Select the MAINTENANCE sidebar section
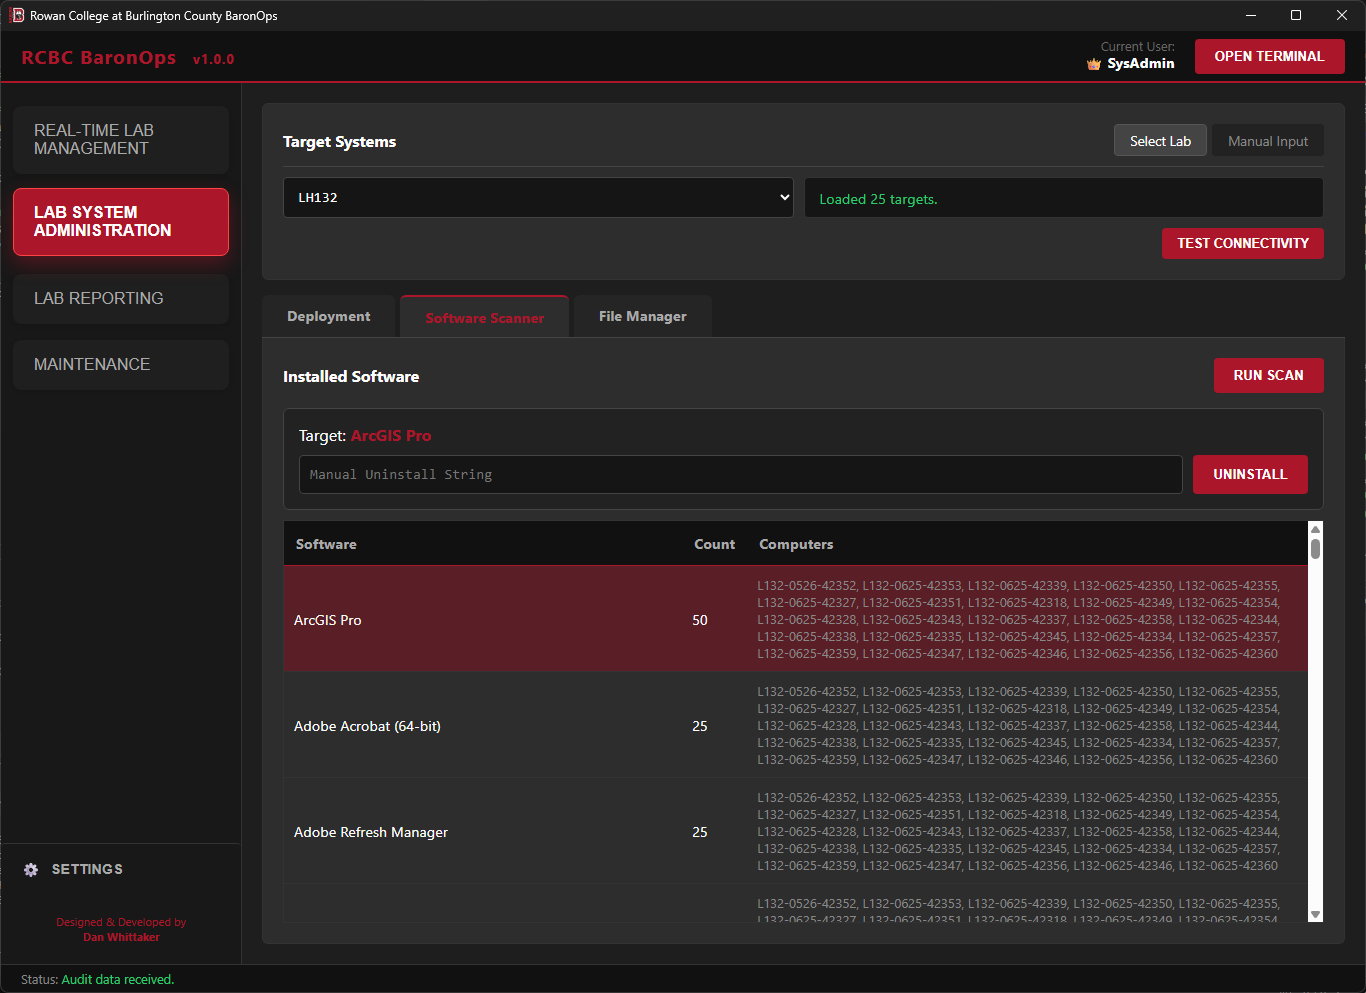This screenshot has width=1366, height=993. 121,364
